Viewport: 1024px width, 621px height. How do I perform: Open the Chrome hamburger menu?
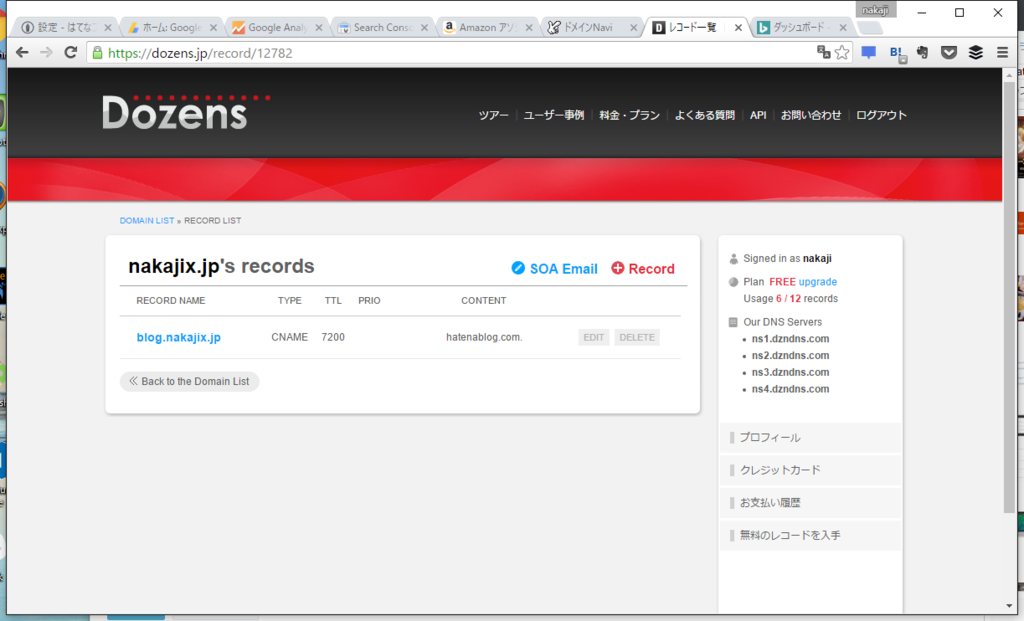(1002, 53)
